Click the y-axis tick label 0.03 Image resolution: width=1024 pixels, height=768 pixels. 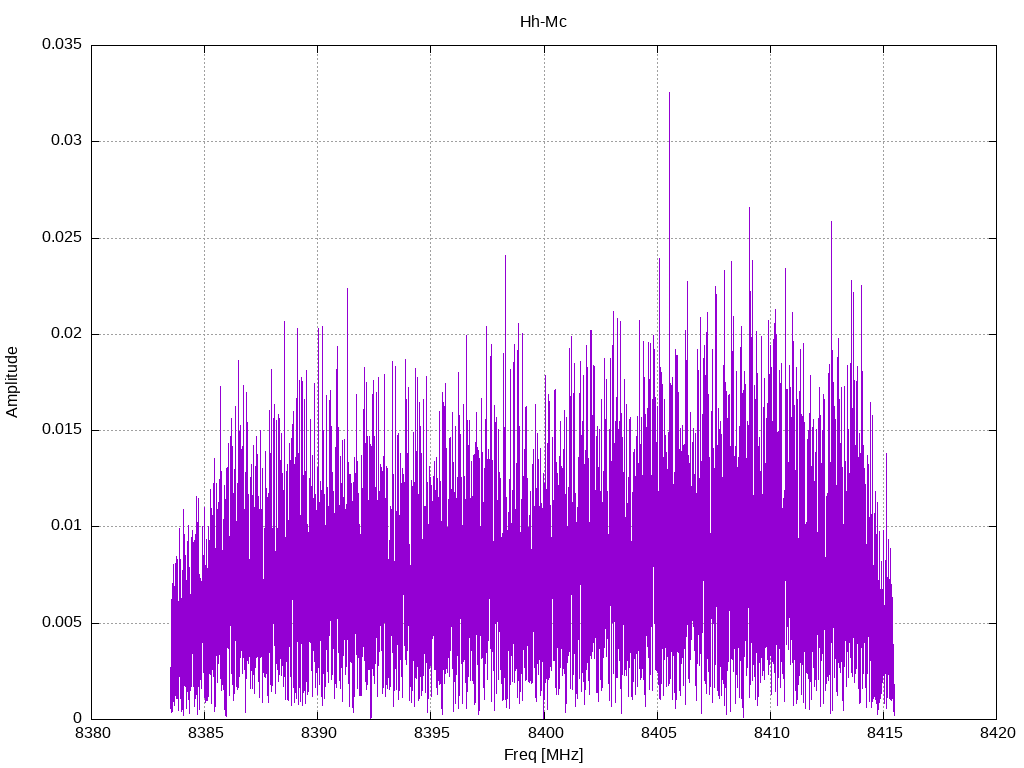[67, 141]
